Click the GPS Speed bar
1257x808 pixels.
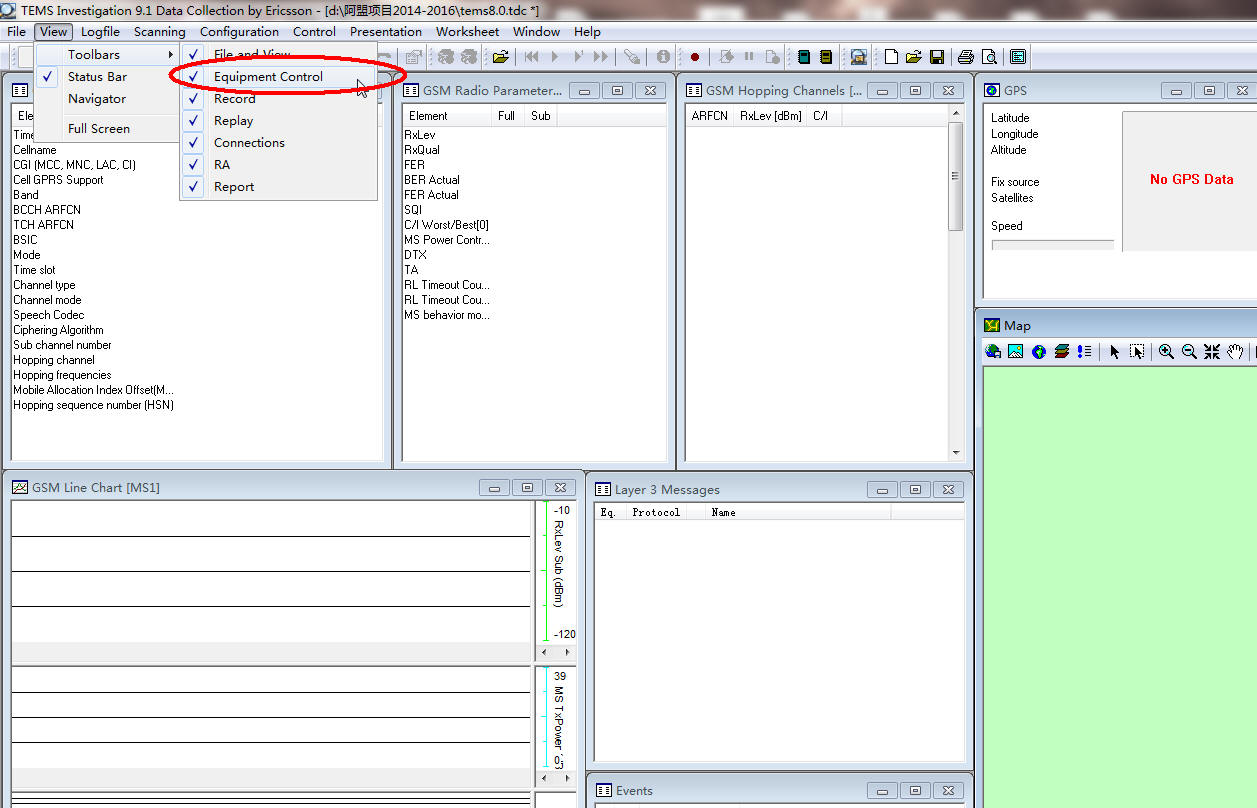[1052, 245]
